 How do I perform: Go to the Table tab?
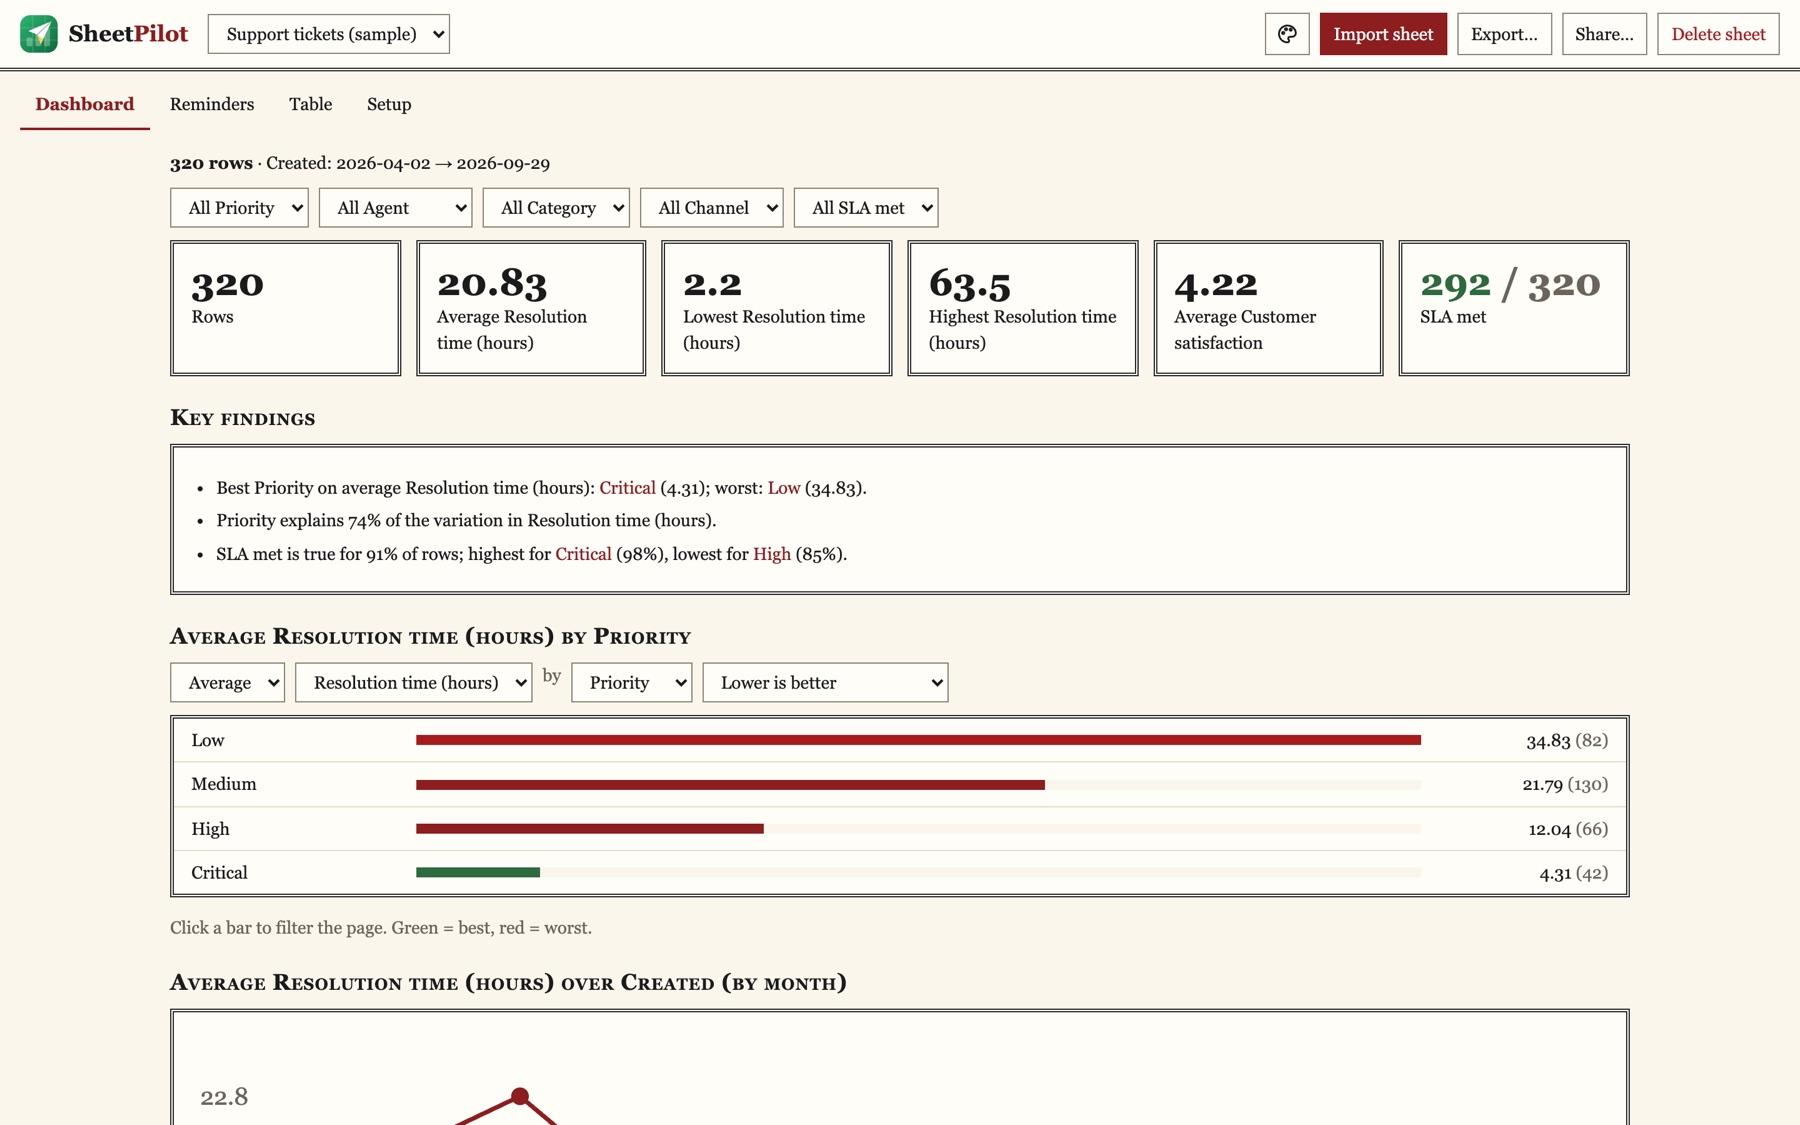tap(311, 104)
